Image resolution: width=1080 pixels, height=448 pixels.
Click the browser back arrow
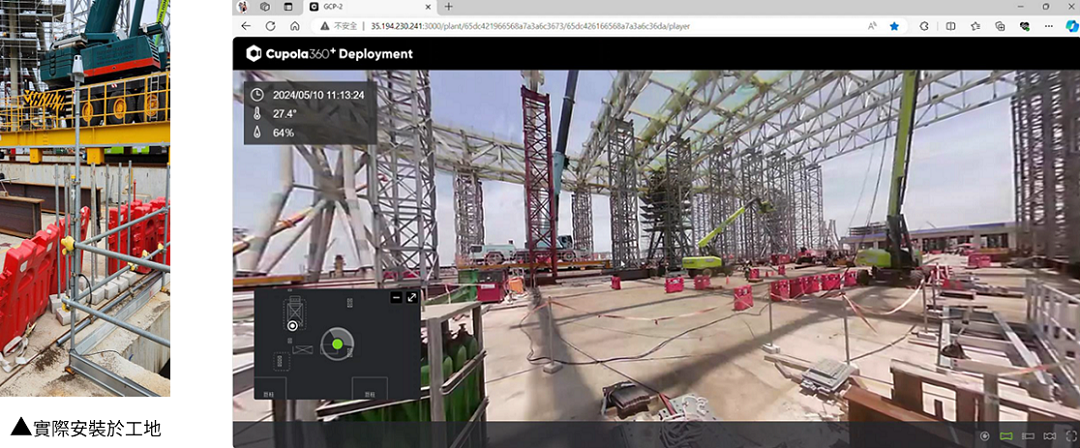pos(245,26)
